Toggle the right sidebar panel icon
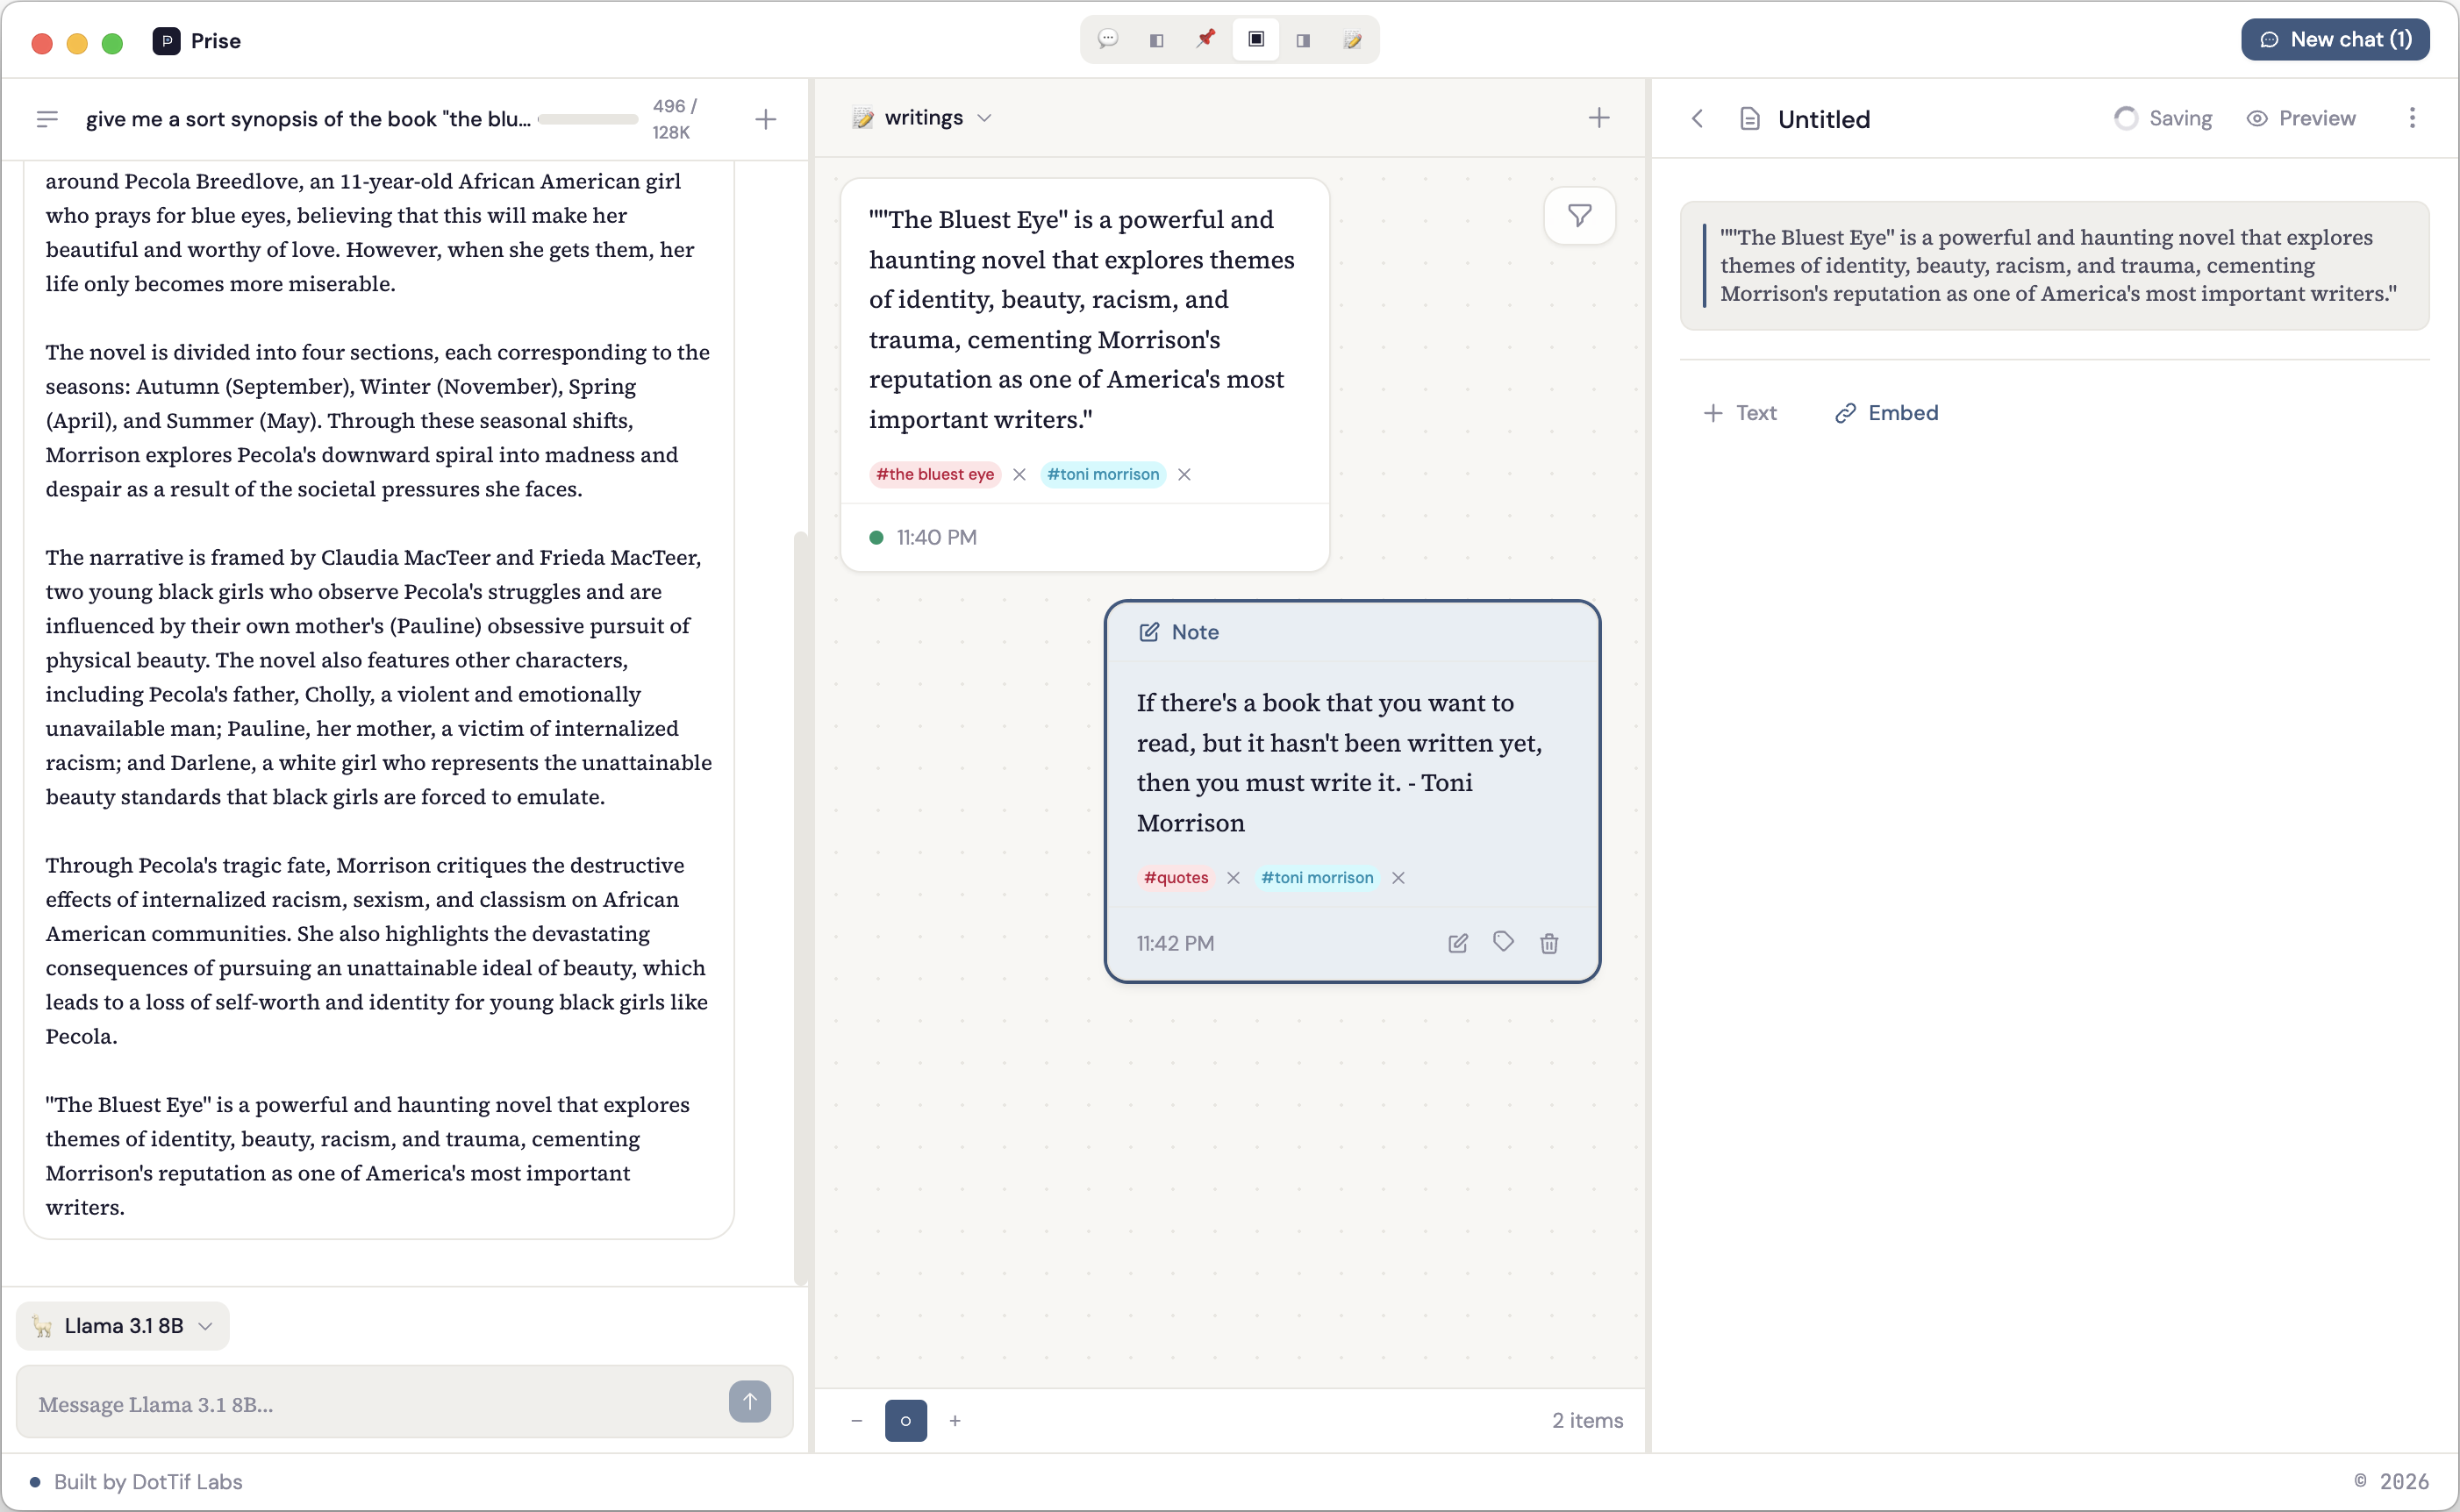The height and width of the screenshot is (1512, 2460). click(1304, 40)
